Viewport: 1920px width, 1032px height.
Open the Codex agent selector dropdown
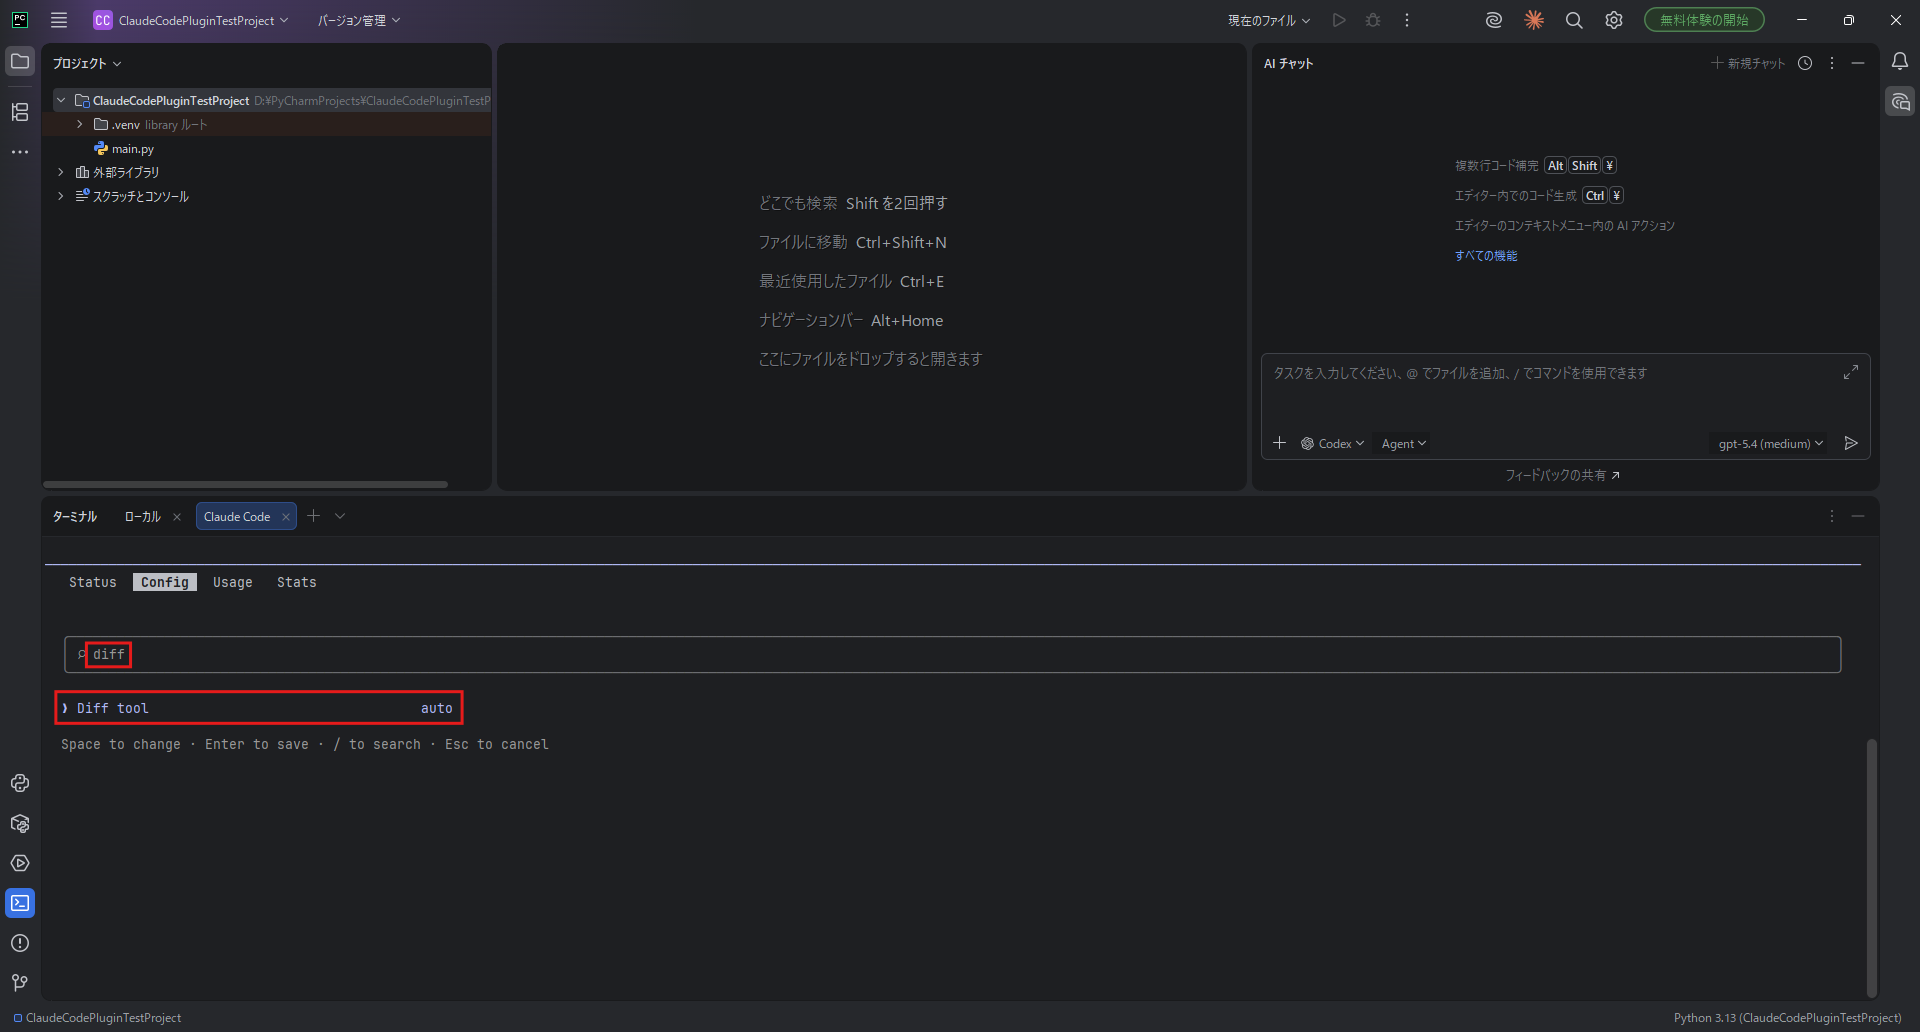coord(1332,444)
